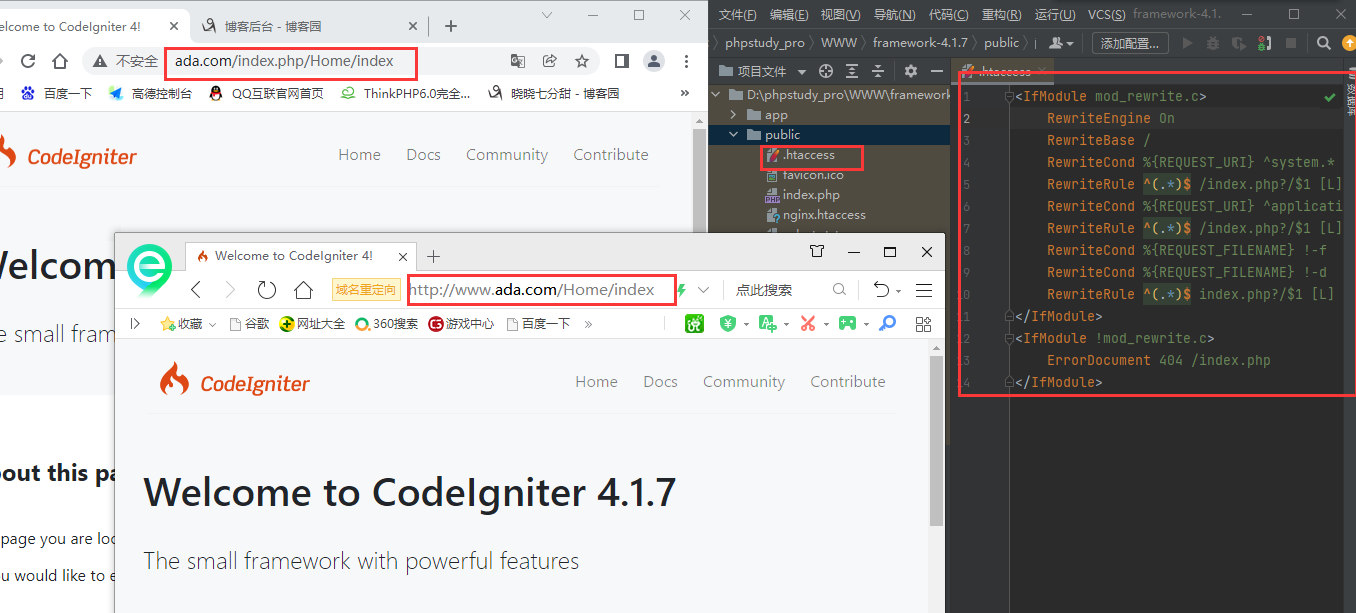Expand Chrome's hidden bookmarks chevron
1356x613 pixels.
pos(685,93)
